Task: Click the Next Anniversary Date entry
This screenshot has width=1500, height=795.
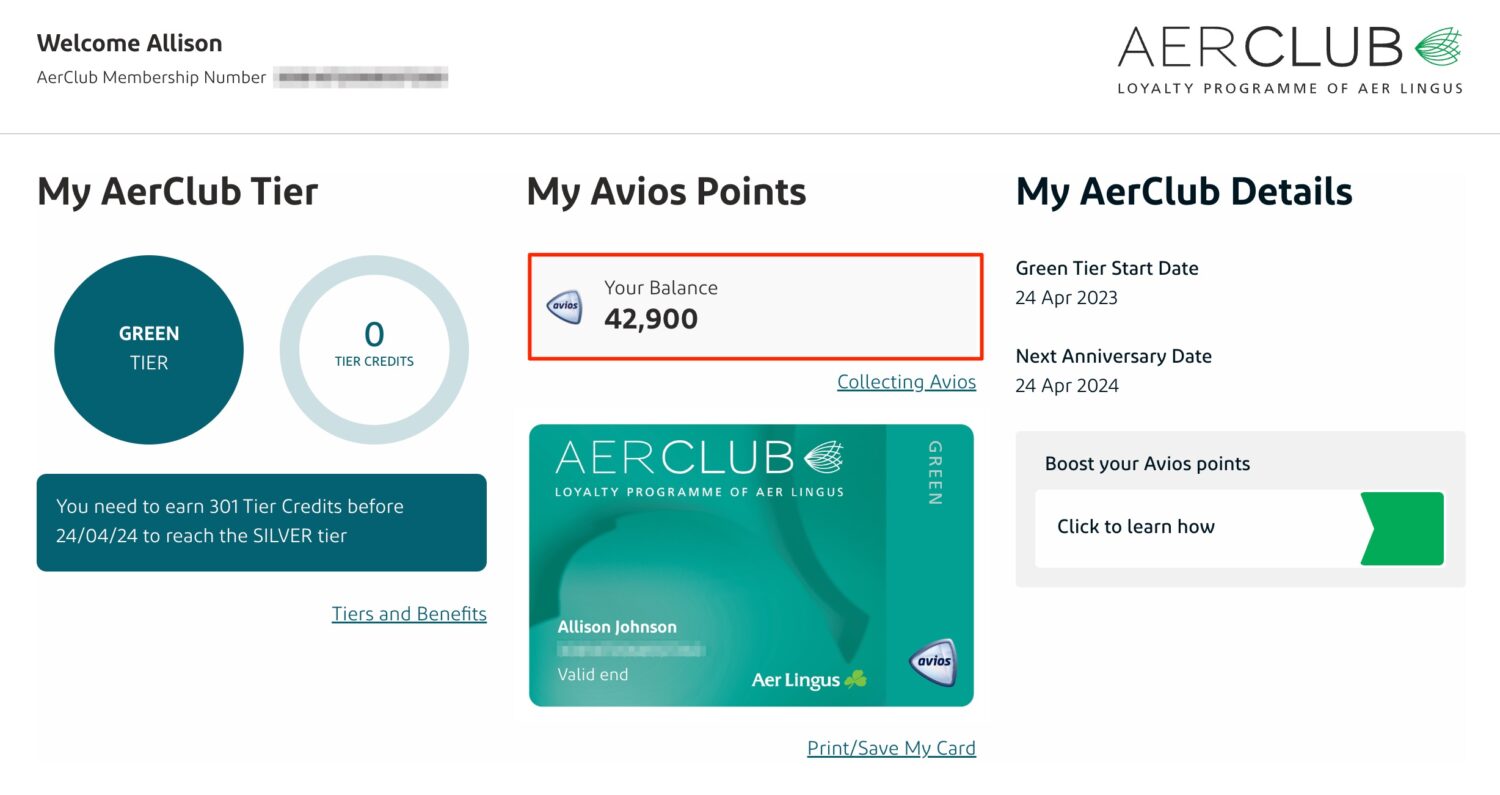Action: pyautogui.click(x=1113, y=355)
